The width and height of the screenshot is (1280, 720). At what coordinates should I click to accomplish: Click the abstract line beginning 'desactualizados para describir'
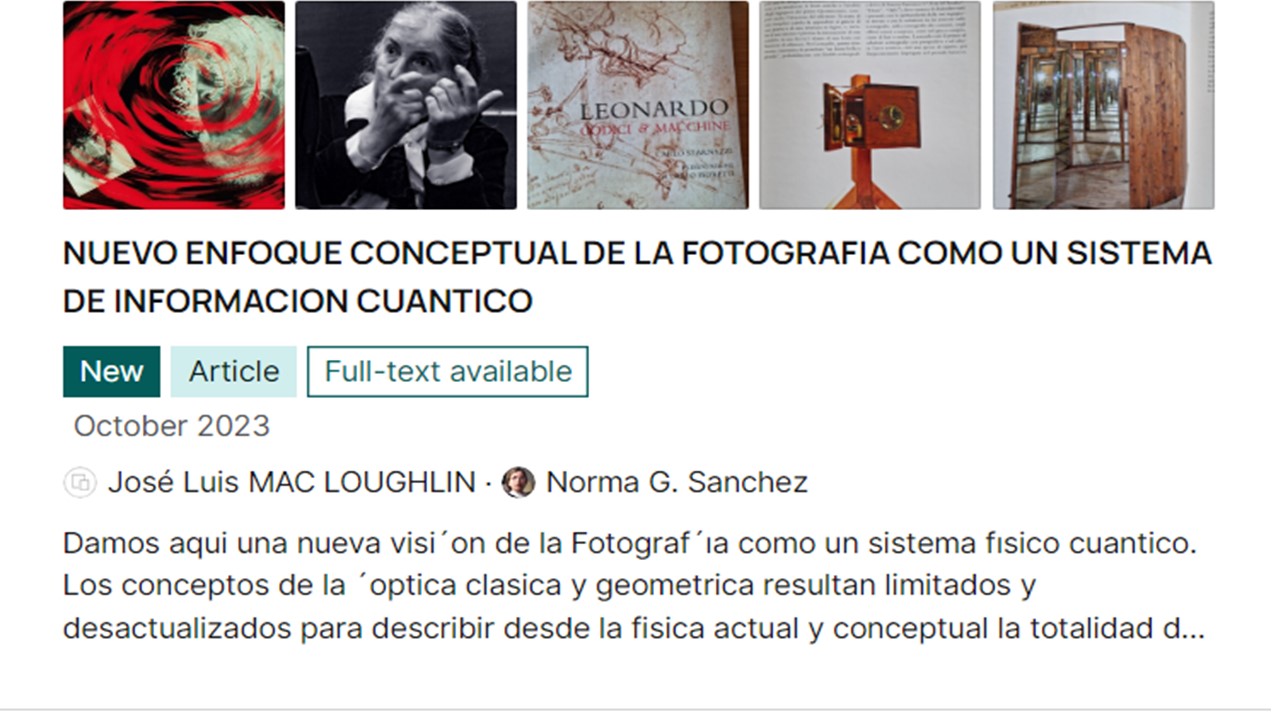634,628
